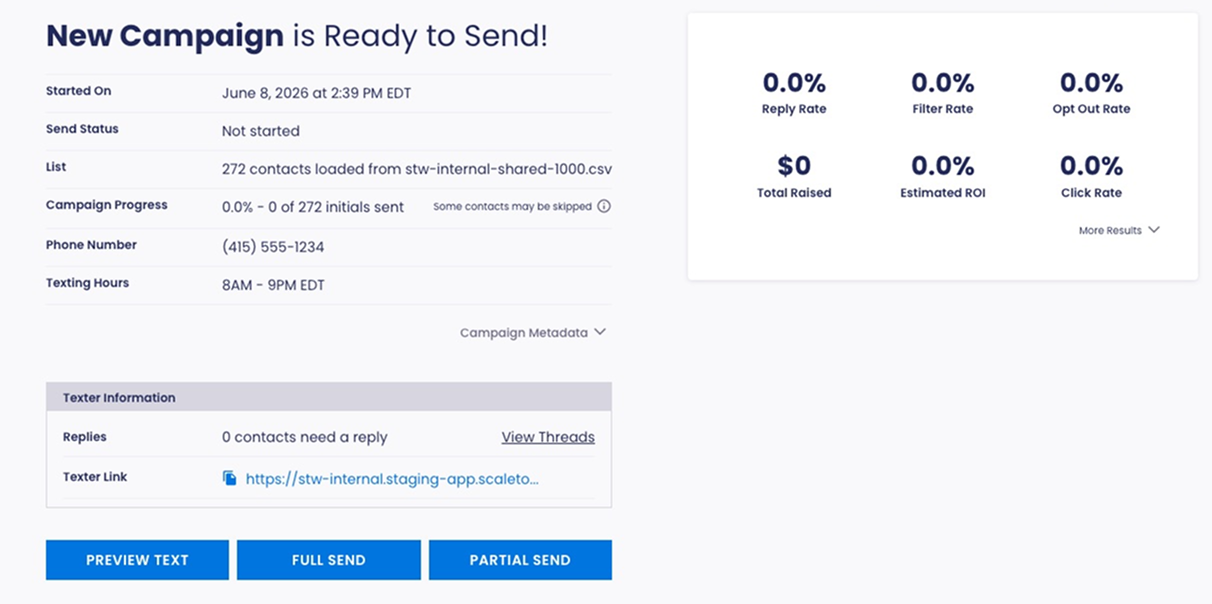Image resolution: width=1212 pixels, height=604 pixels.
Task: Click the Opt Out Rate statistic
Action: pyautogui.click(x=1091, y=92)
